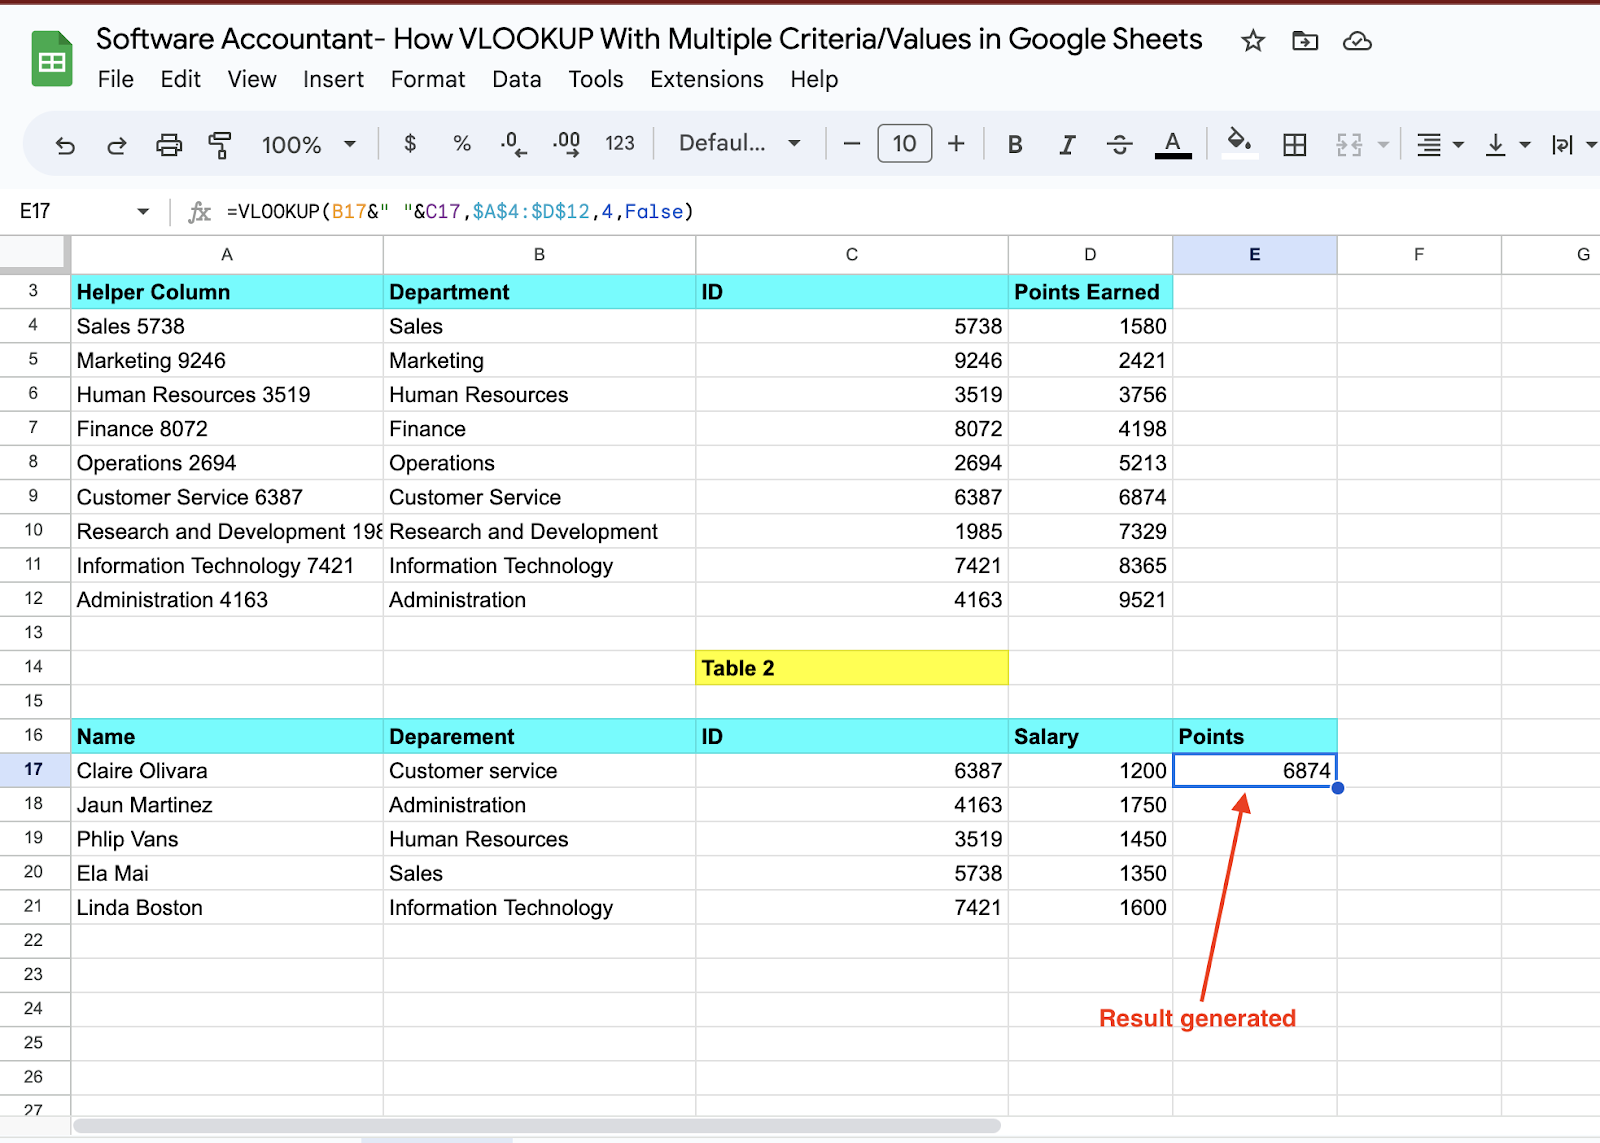The height and width of the screenshot is (1143, 1600).
Task: Click the Merge cells icon
Action: pos(1349,145)
